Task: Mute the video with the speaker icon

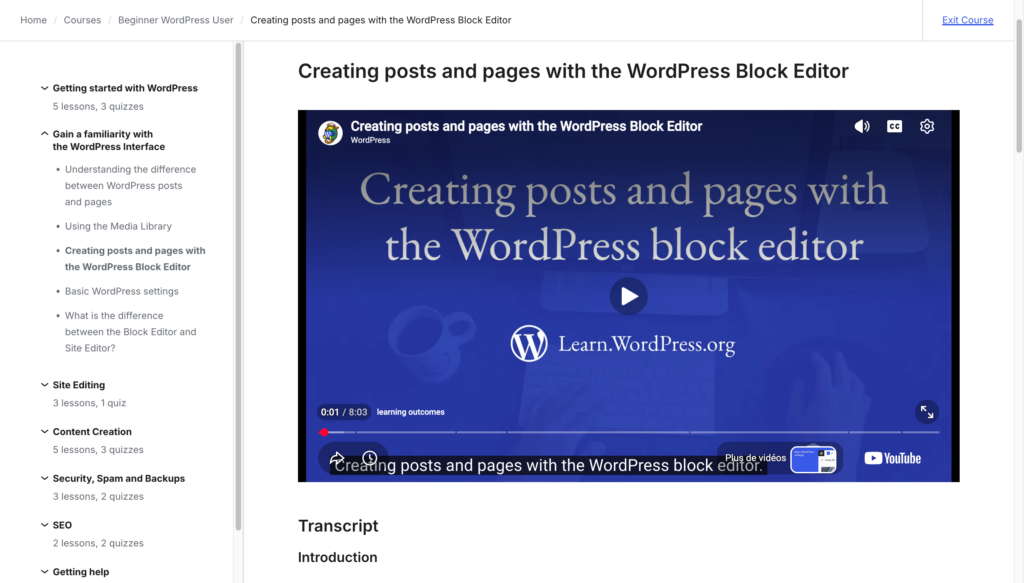Action: tap(861, 126)
